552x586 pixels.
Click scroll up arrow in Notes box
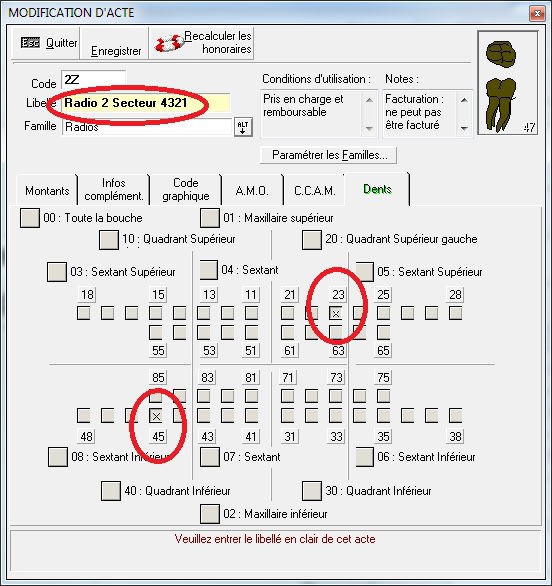464,100
